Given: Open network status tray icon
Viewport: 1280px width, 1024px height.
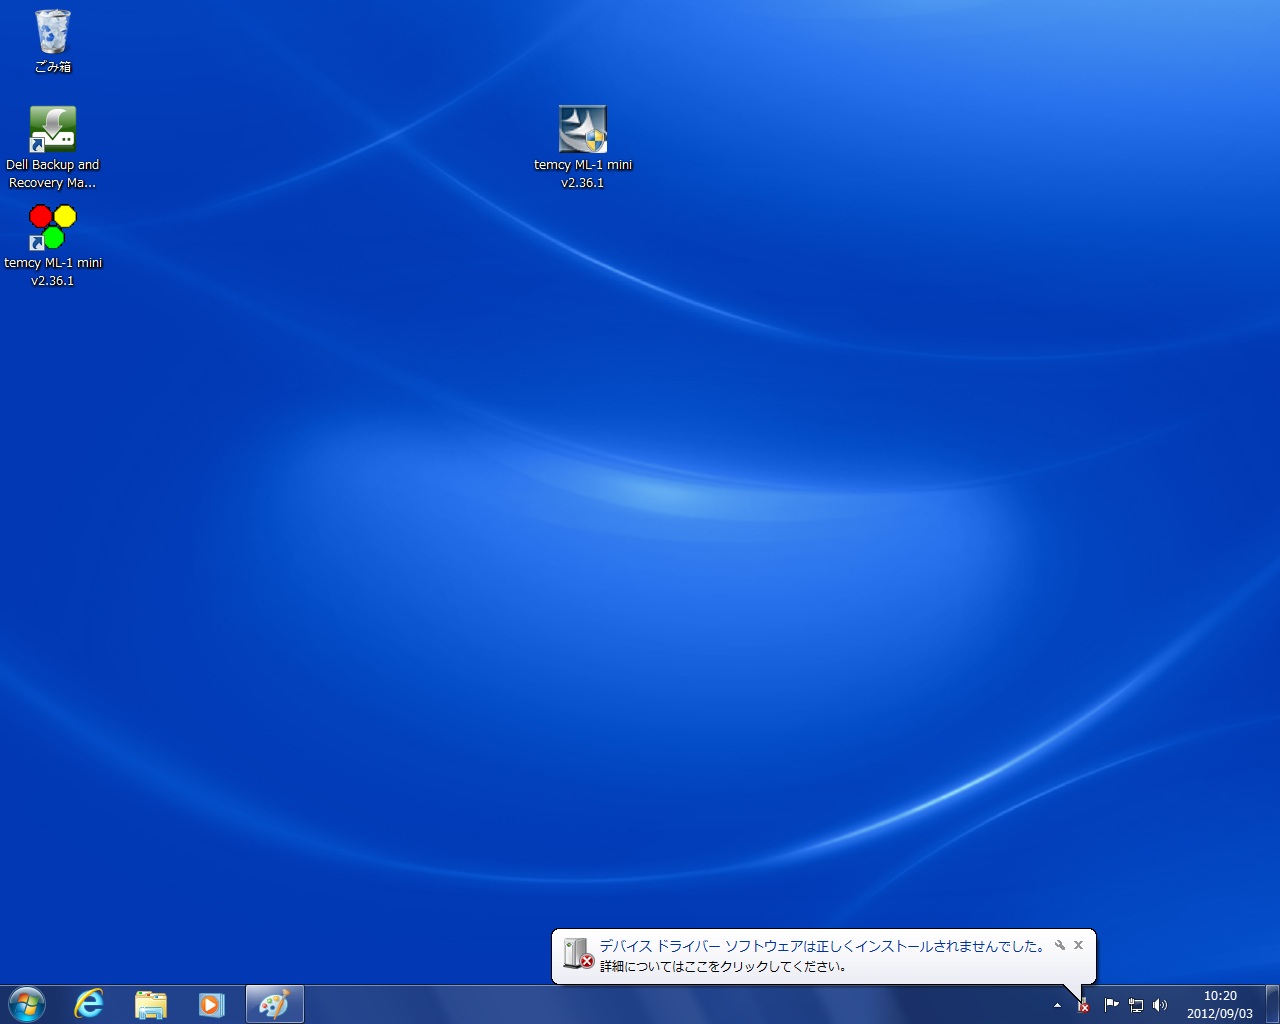Looking at the screenshot, I should click(1136, 1005).
